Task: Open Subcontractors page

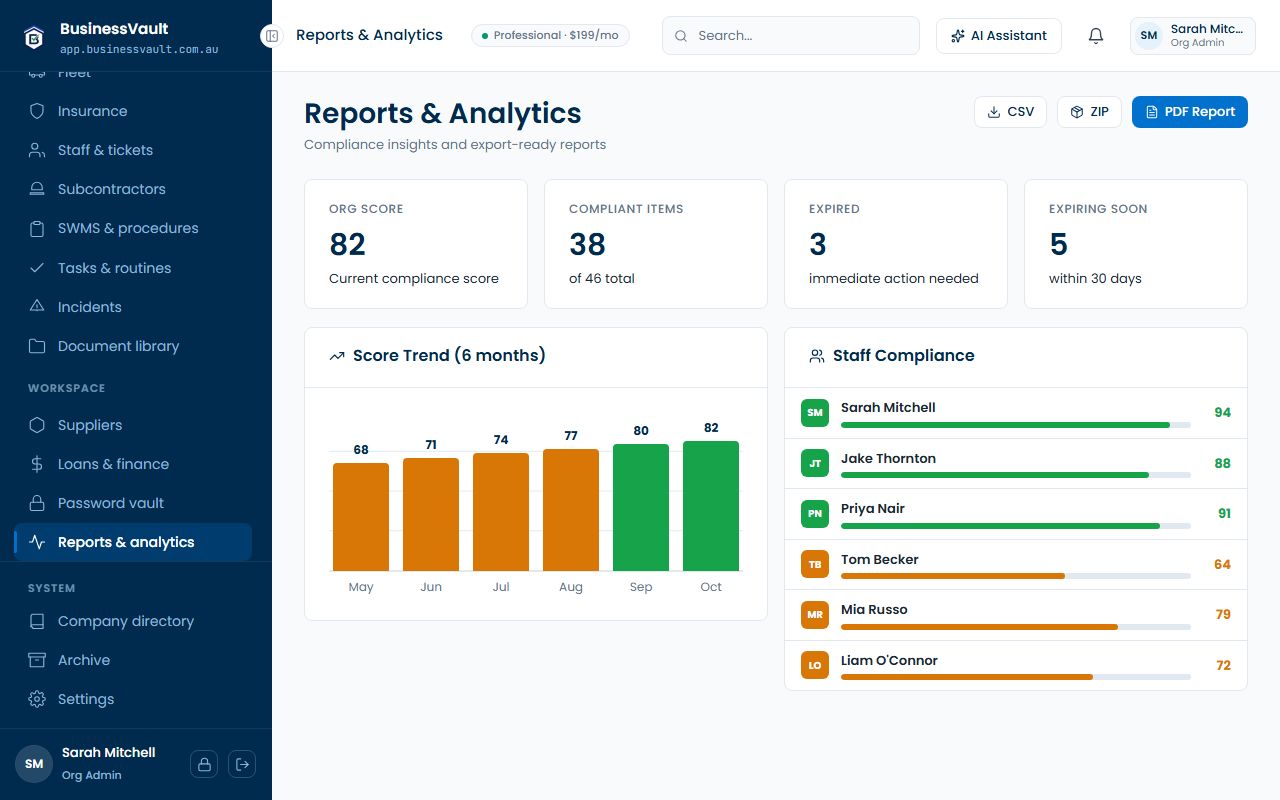Action: point(133,189)
